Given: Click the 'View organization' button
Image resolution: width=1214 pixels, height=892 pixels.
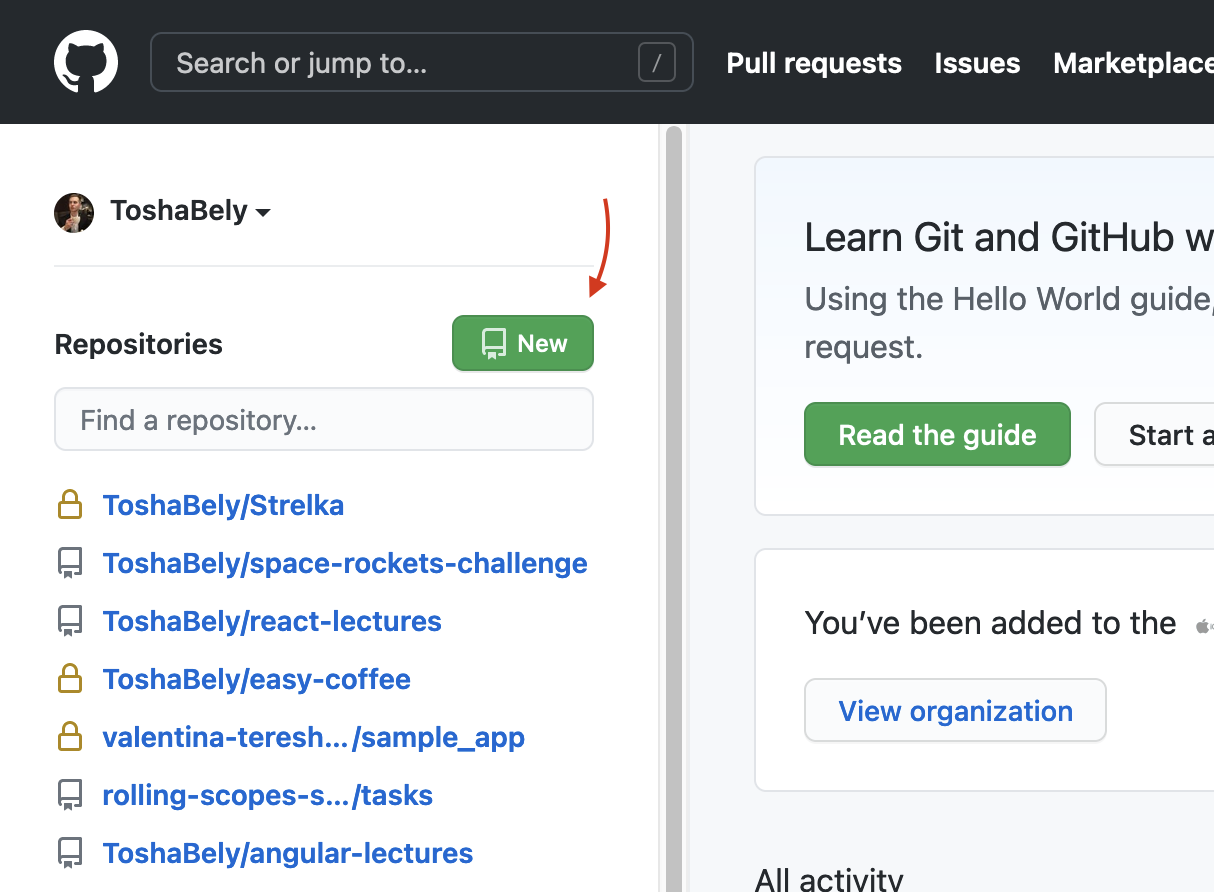Looking at the screenshot, I should tap(955, 710).
